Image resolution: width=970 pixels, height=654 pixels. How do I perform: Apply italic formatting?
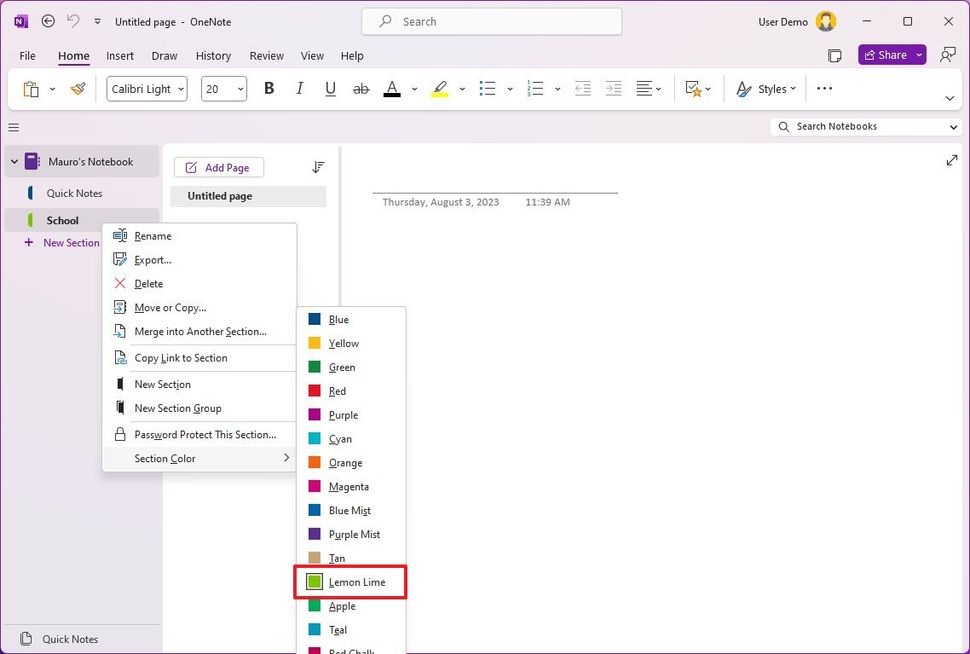tap(299, 89)
